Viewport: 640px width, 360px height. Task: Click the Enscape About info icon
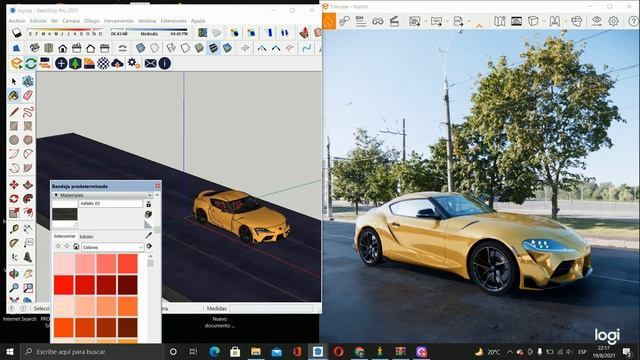164,63
